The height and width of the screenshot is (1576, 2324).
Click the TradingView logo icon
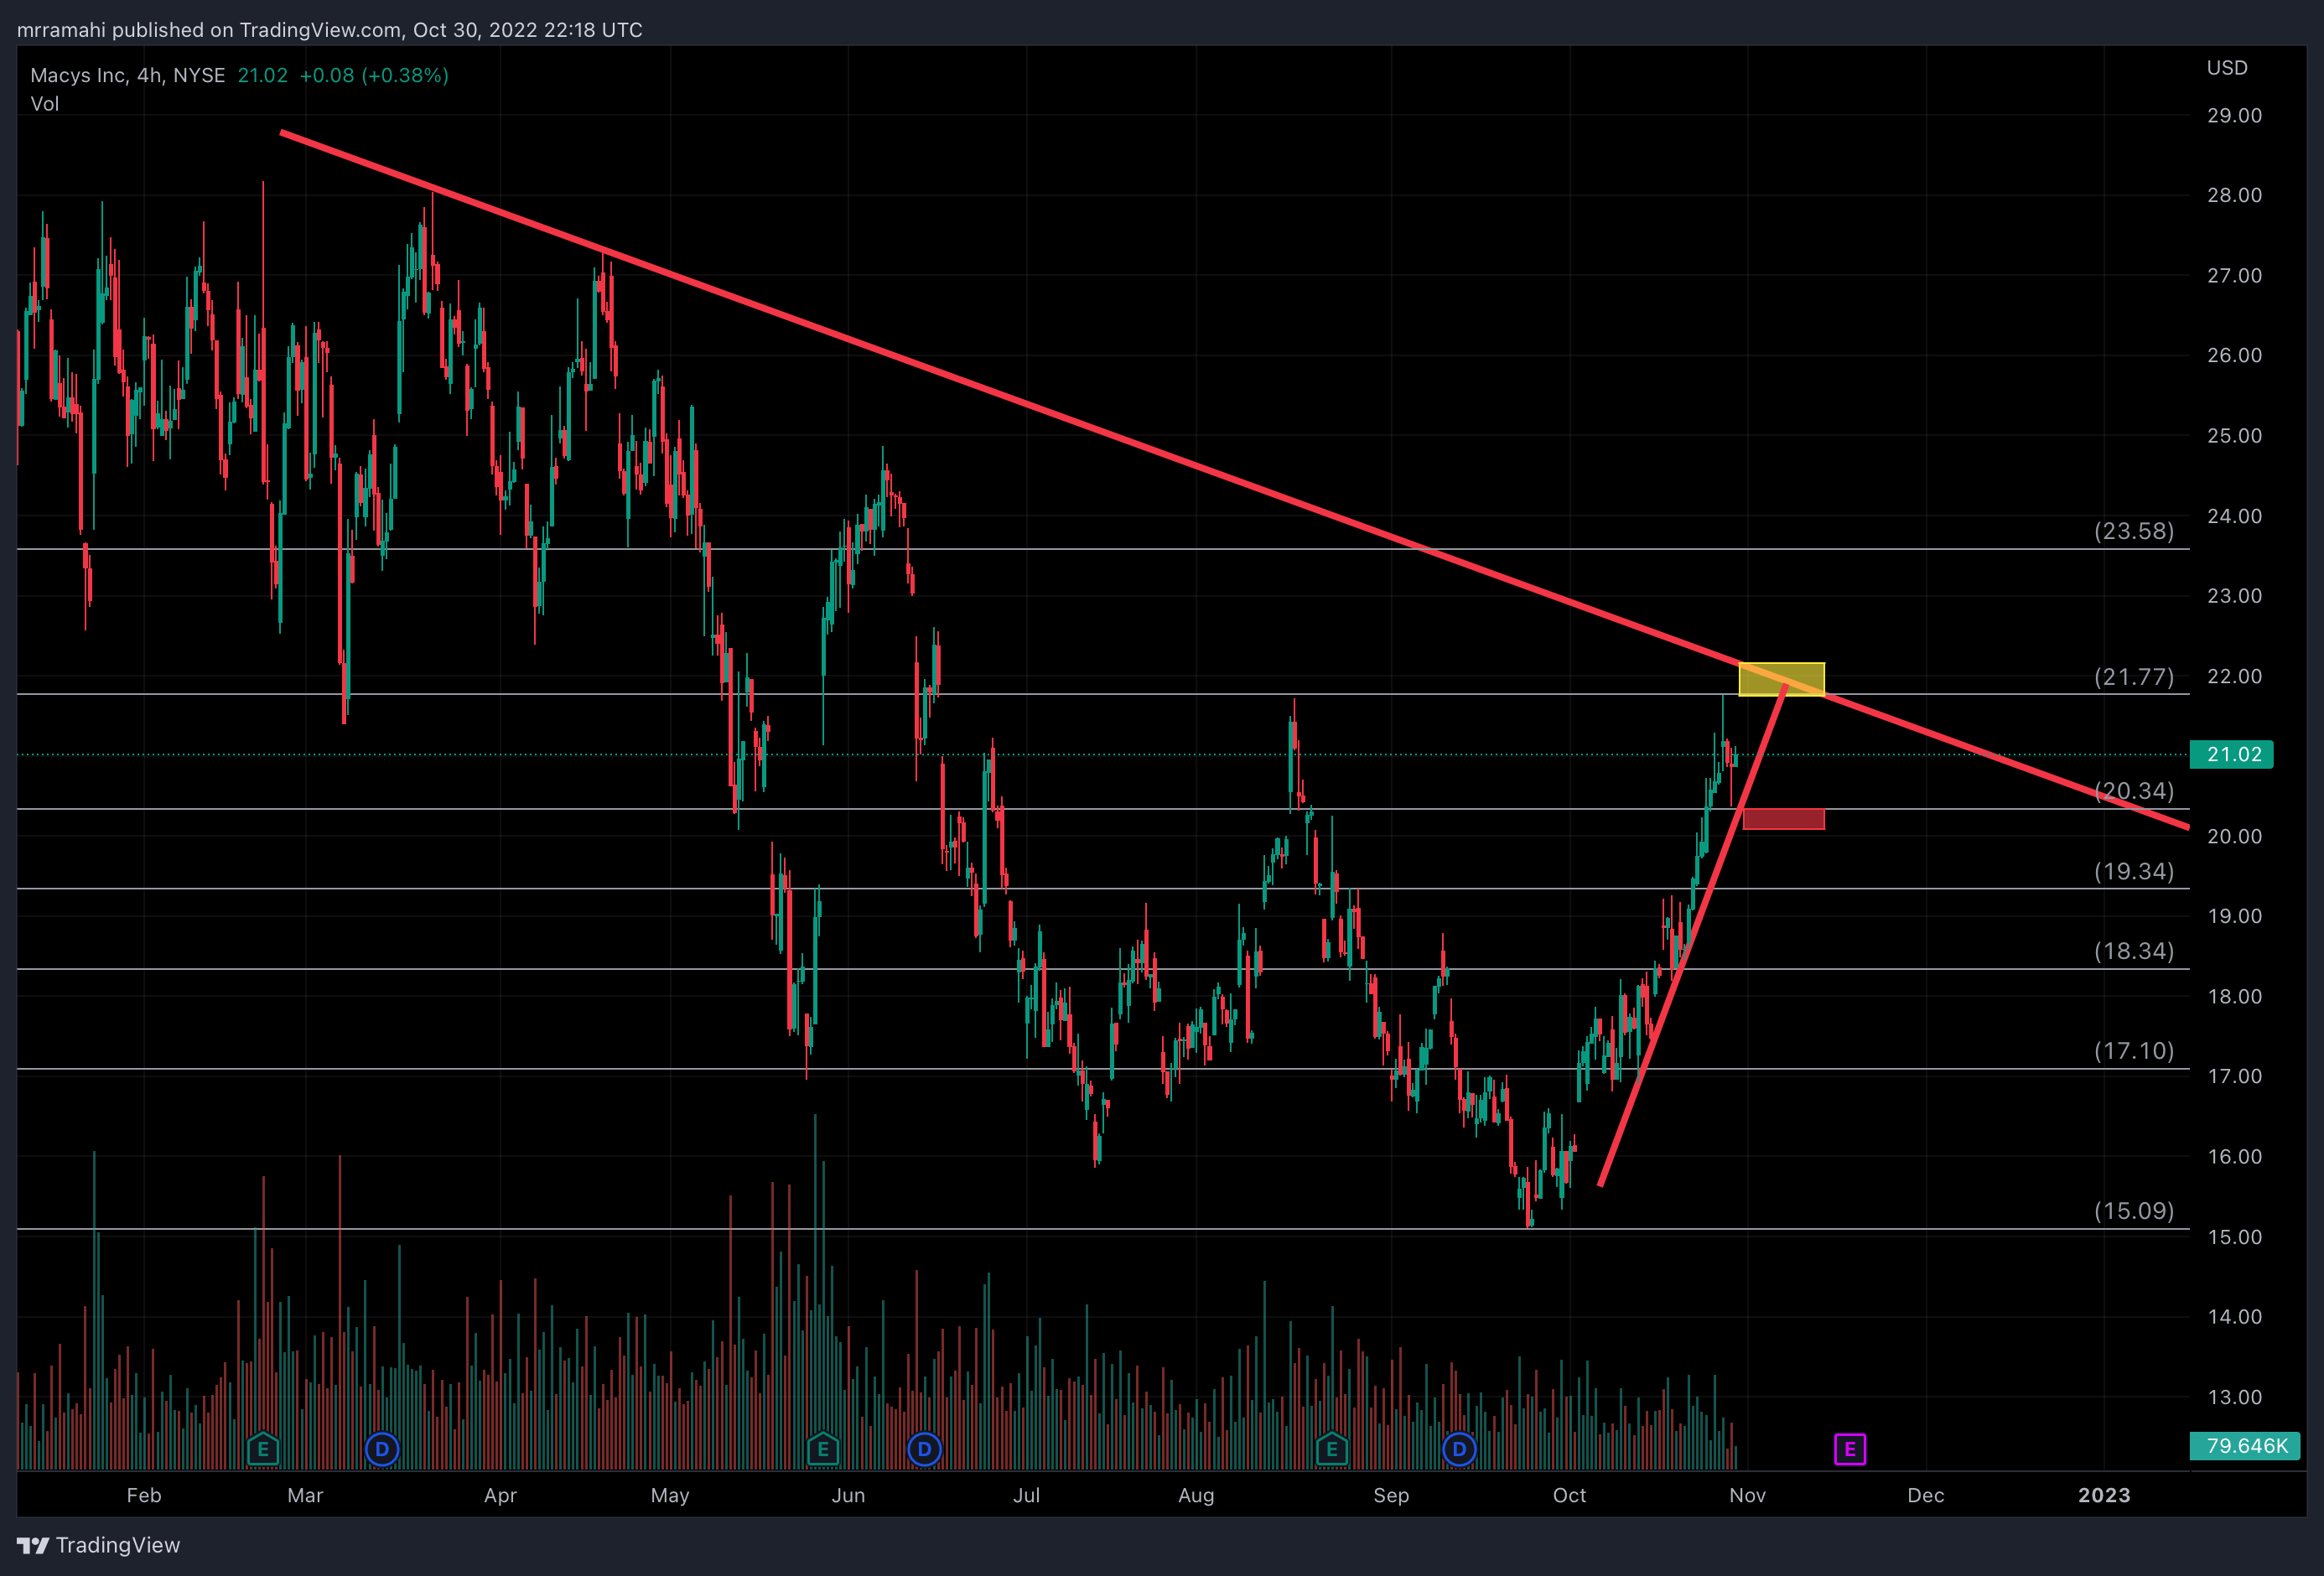(x=33, y=1545)
